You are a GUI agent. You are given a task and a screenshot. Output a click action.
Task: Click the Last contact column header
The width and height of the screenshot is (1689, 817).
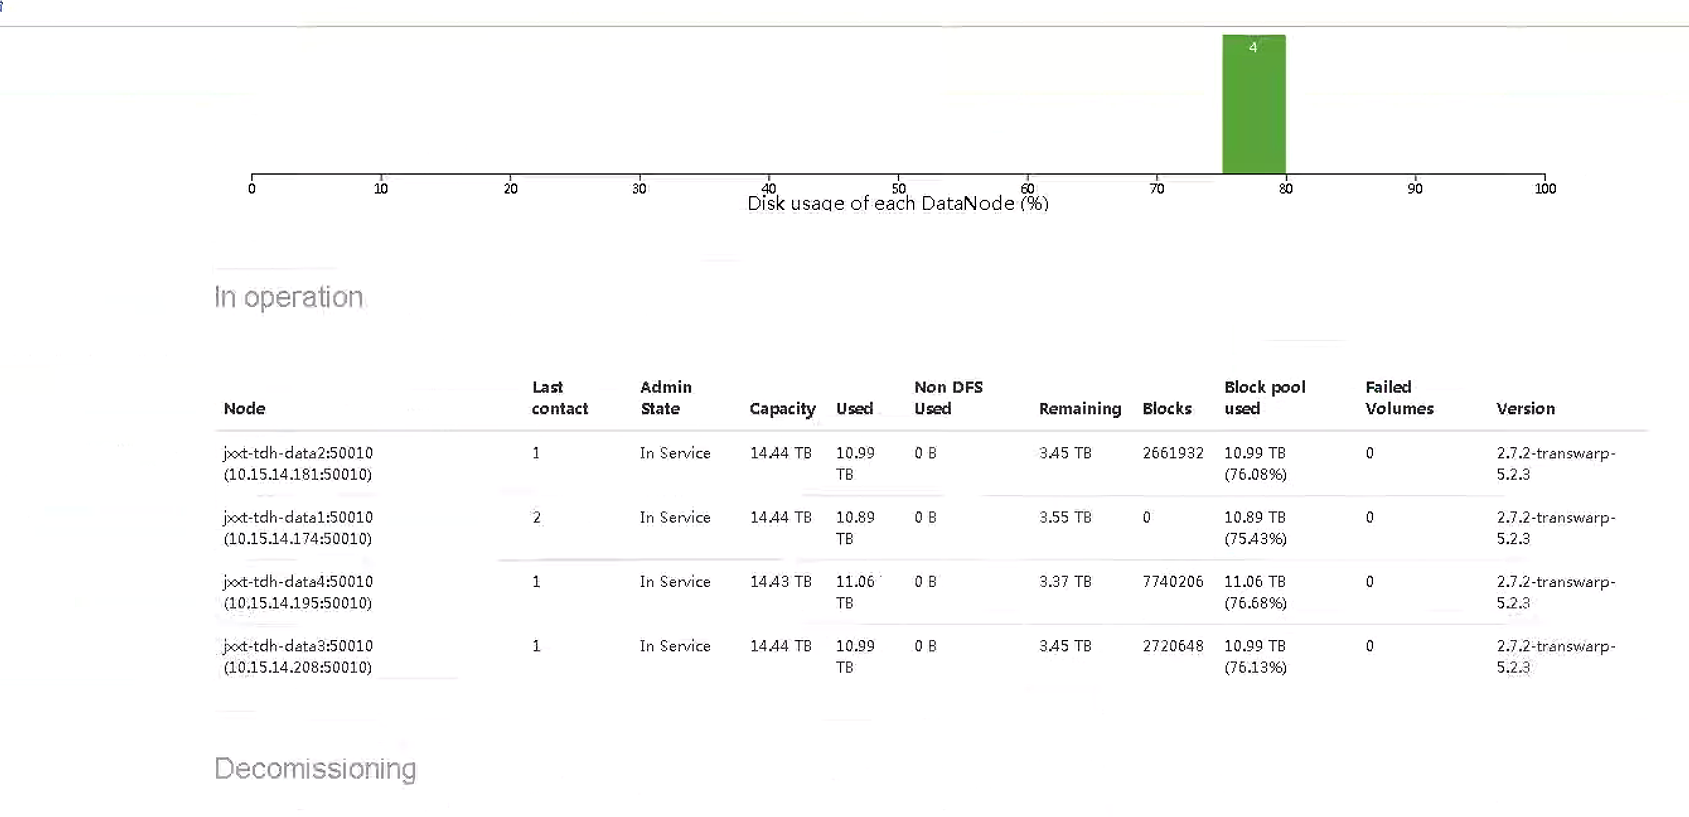point(559,398)
